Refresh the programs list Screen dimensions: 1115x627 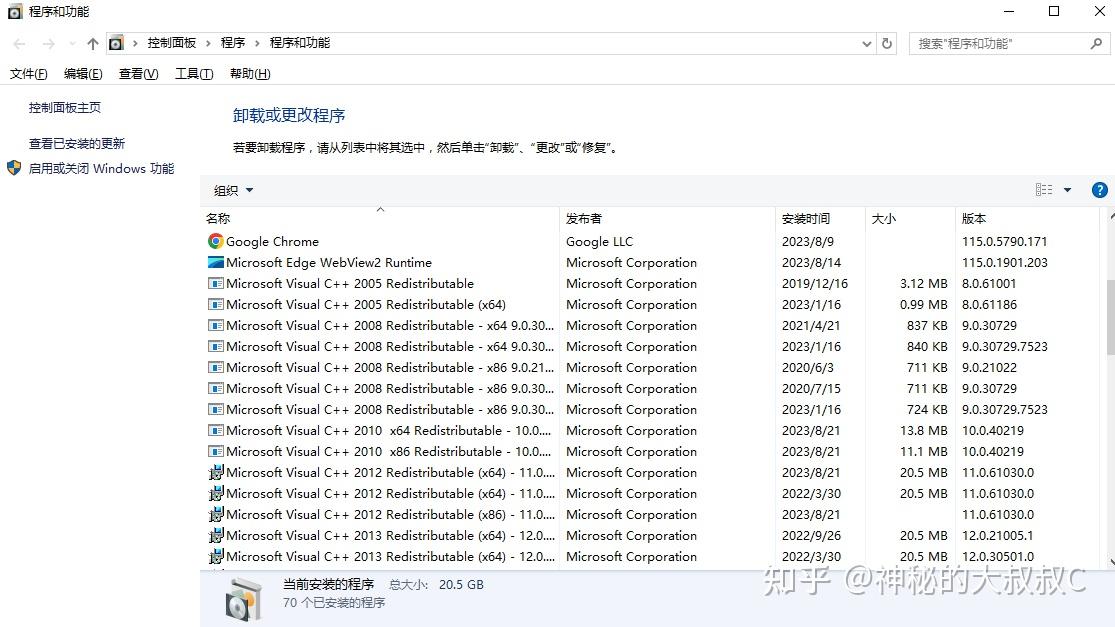(x=887, y=43)
